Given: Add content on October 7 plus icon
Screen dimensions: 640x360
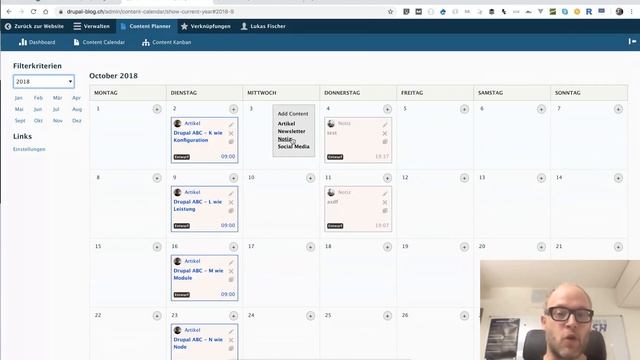Looking at the screenshot, I should click(618, 109).
